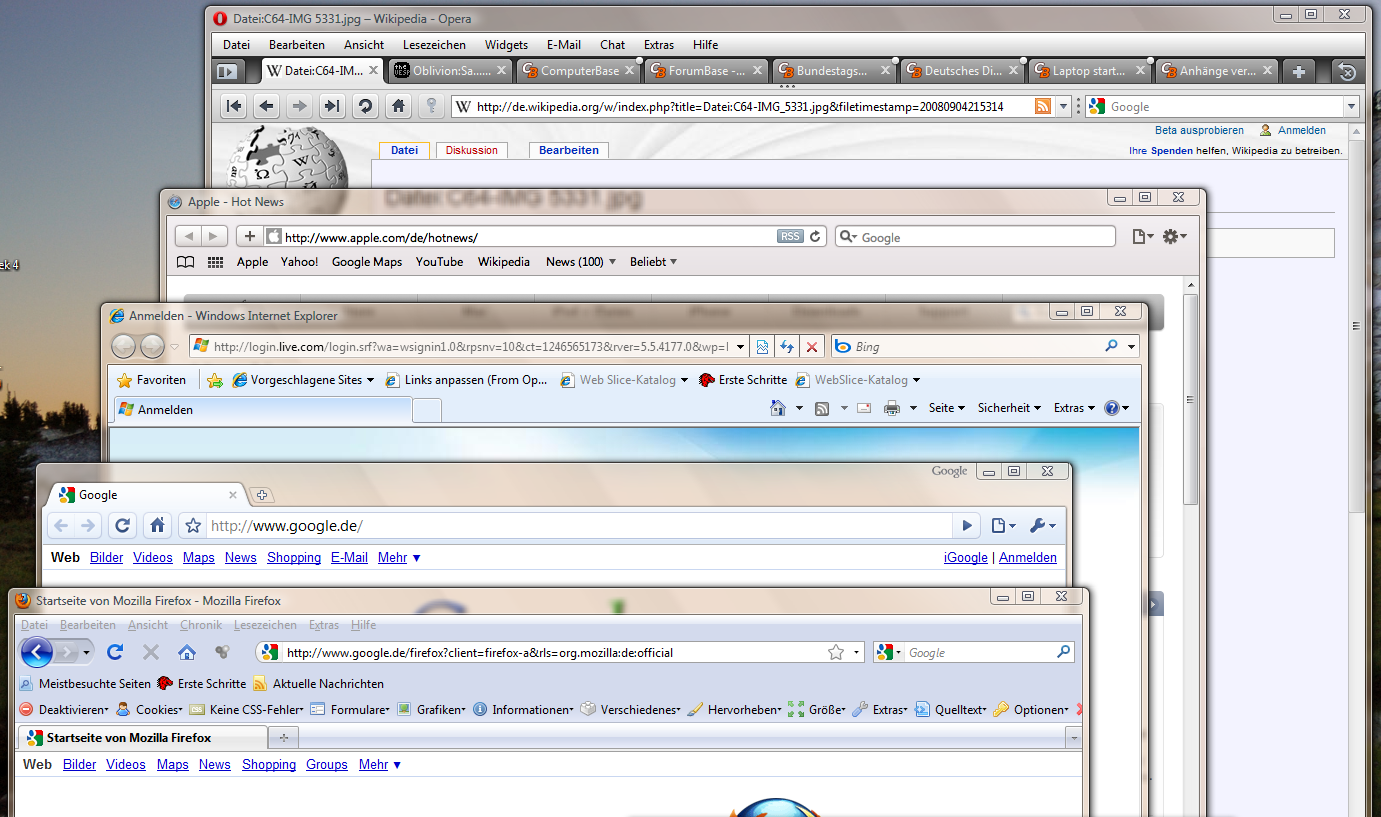Open Chrome's page menu dropdown
1381x817 pixels.
1003,525
